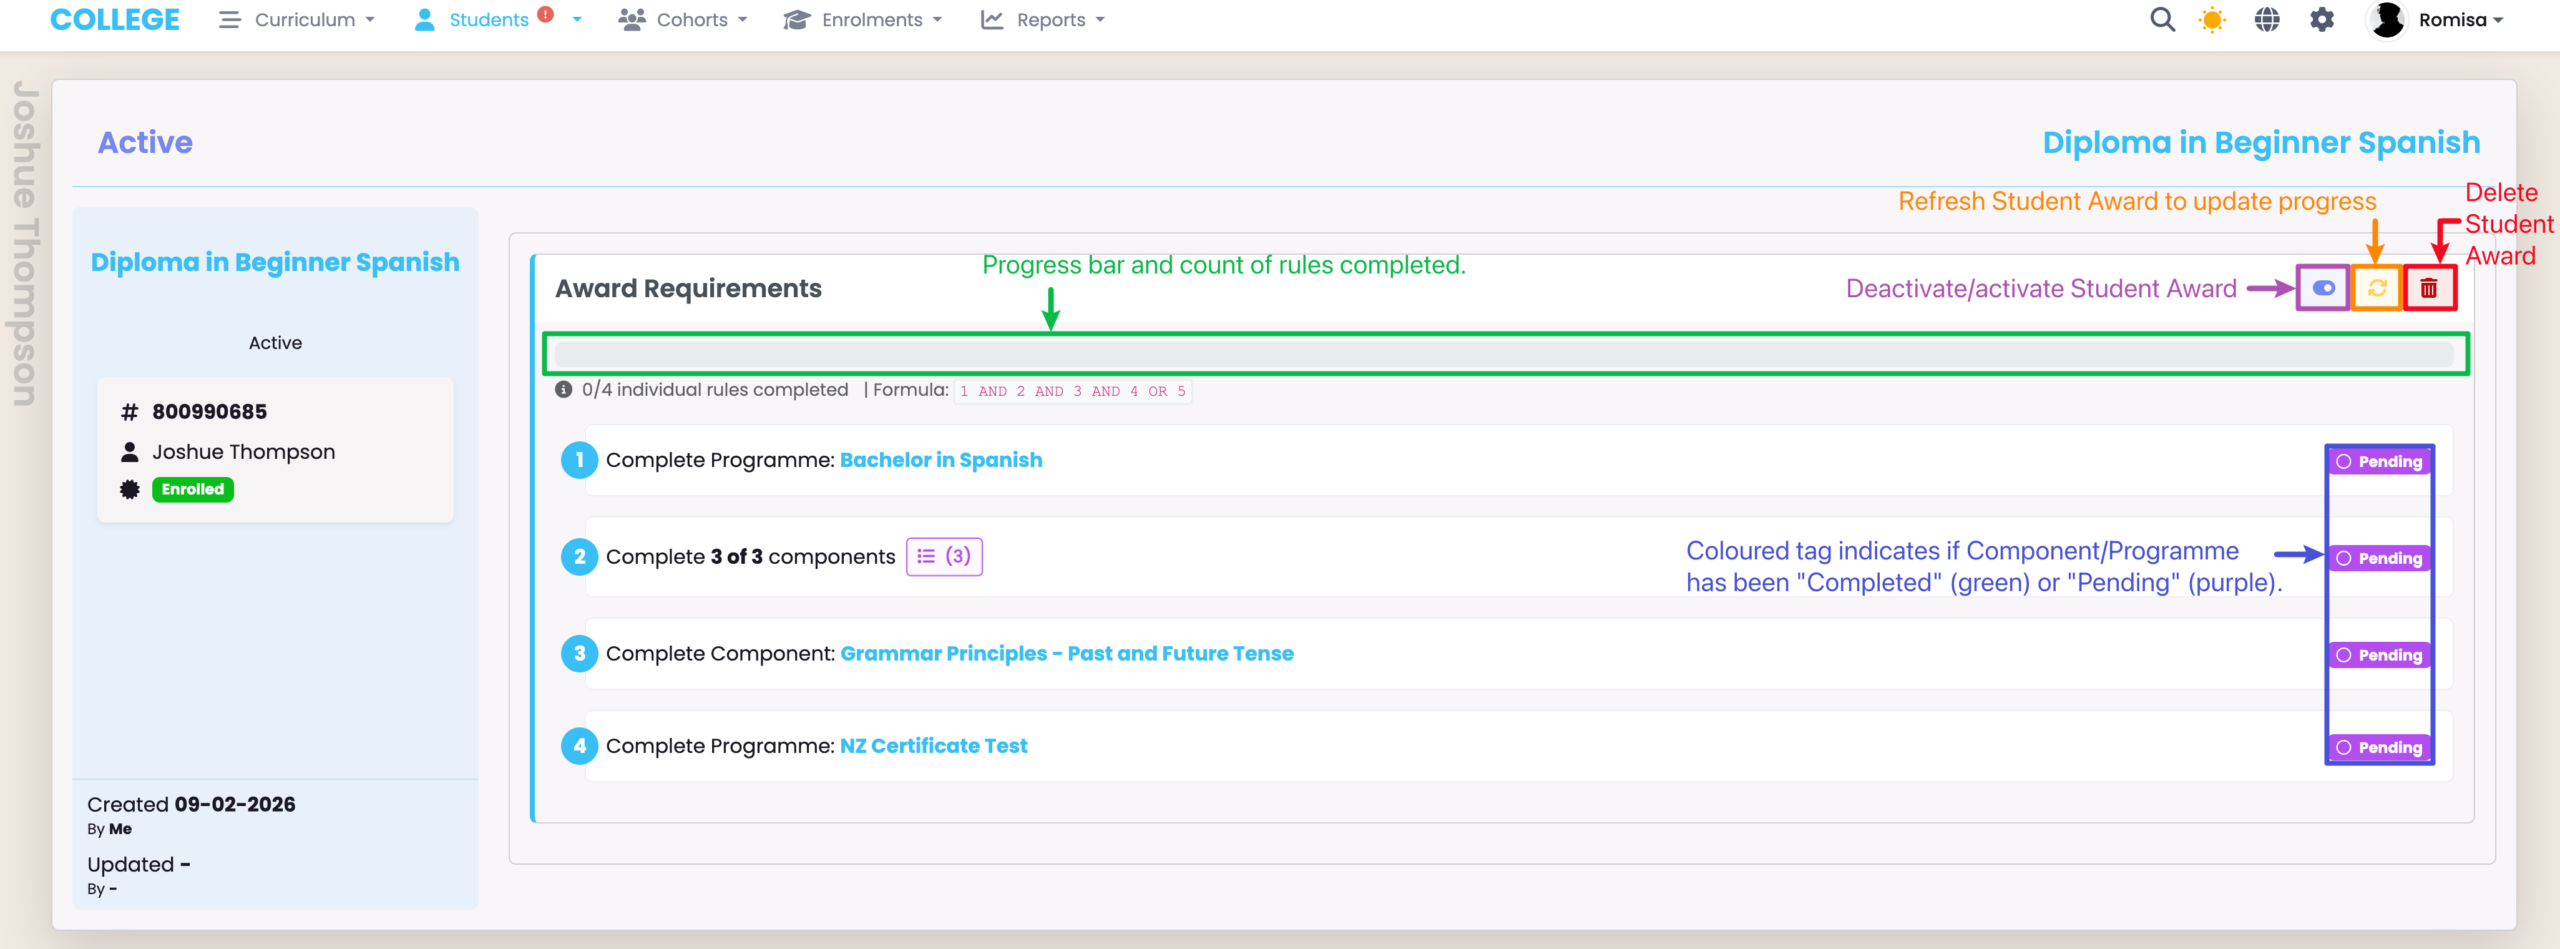
Task: Click Pending tag for NZ Certificate Test
Action: (x=2380, y=748)
